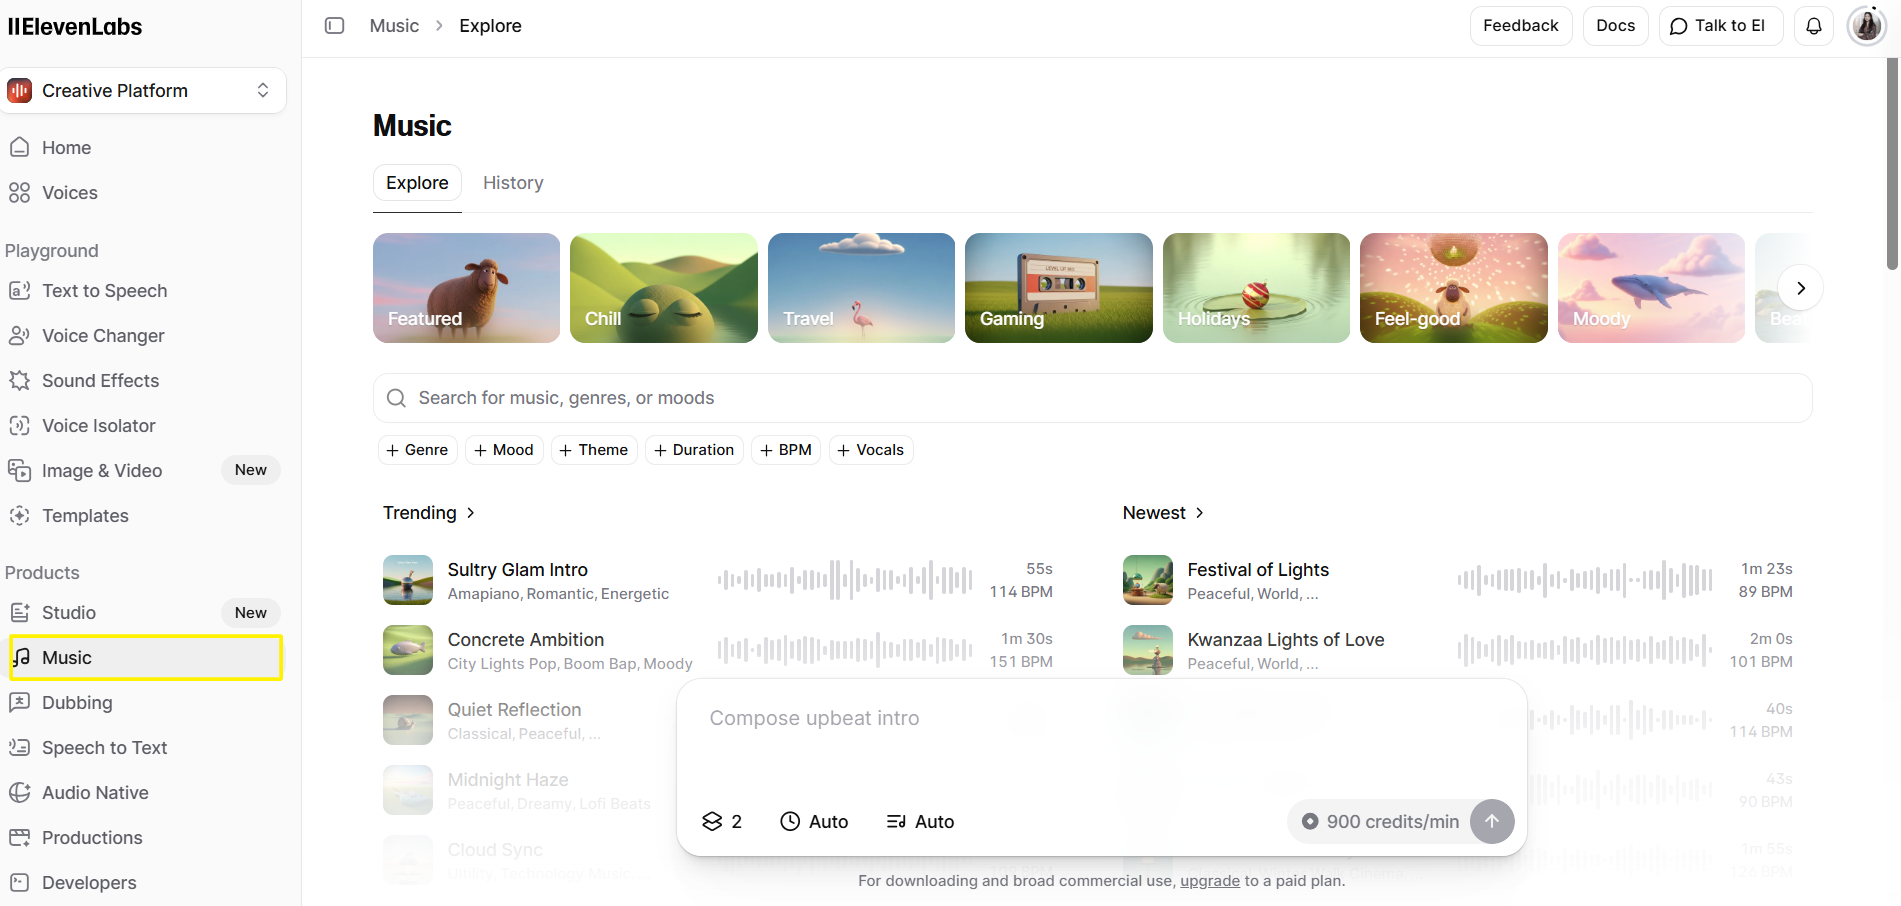Open the Dubbing tool icon
The width and height of the screenshot is (1901, 906).
coord(21,702)
